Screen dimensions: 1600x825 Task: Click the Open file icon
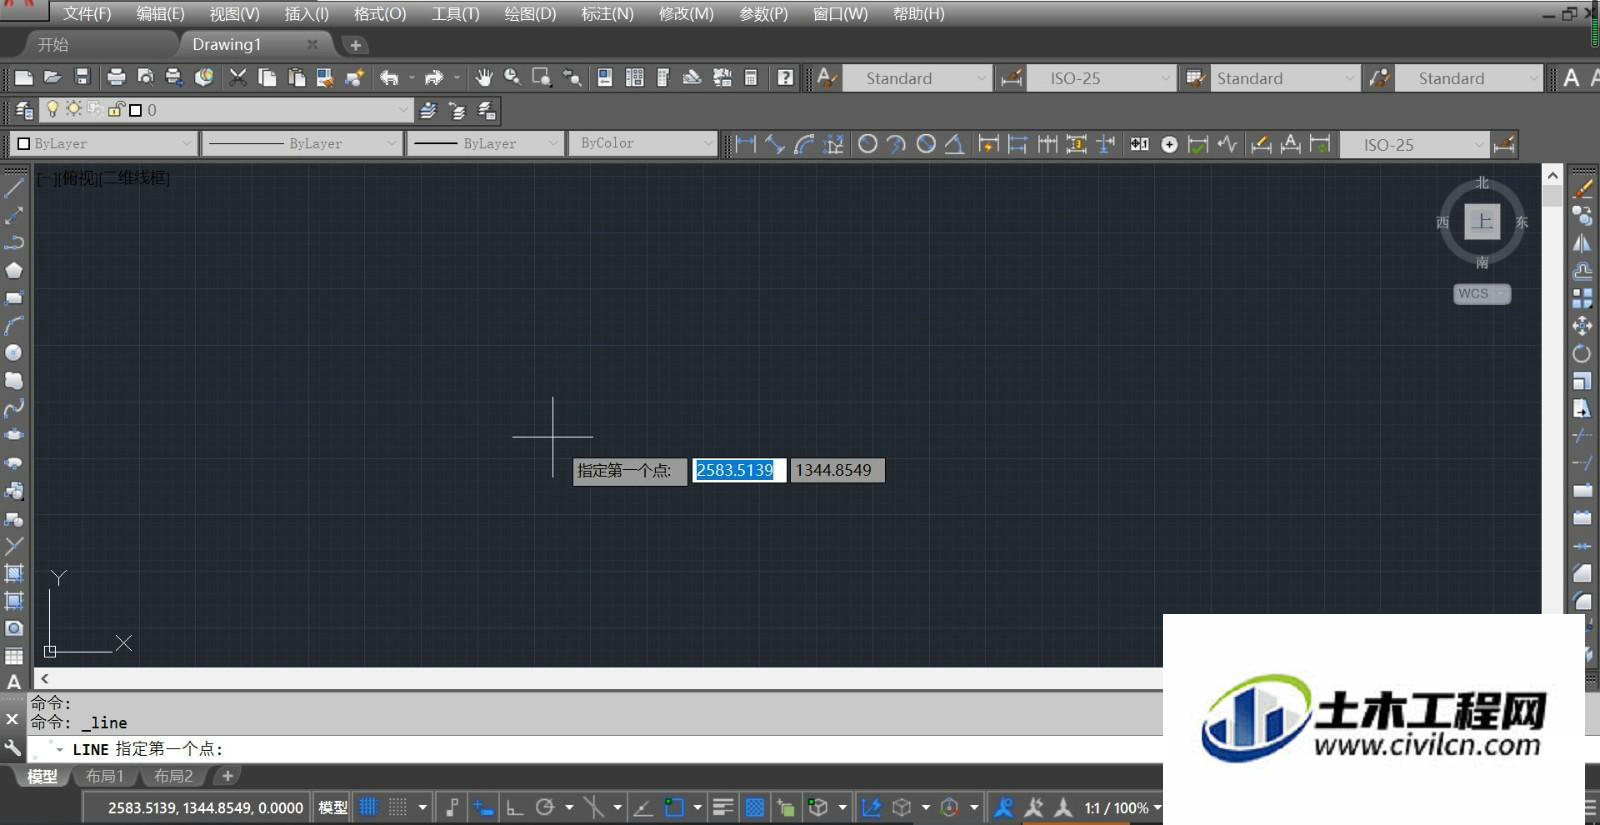tap(53, 78)
